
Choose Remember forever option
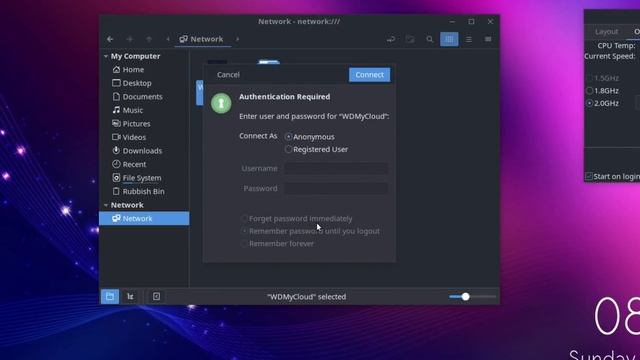(278, 244)
